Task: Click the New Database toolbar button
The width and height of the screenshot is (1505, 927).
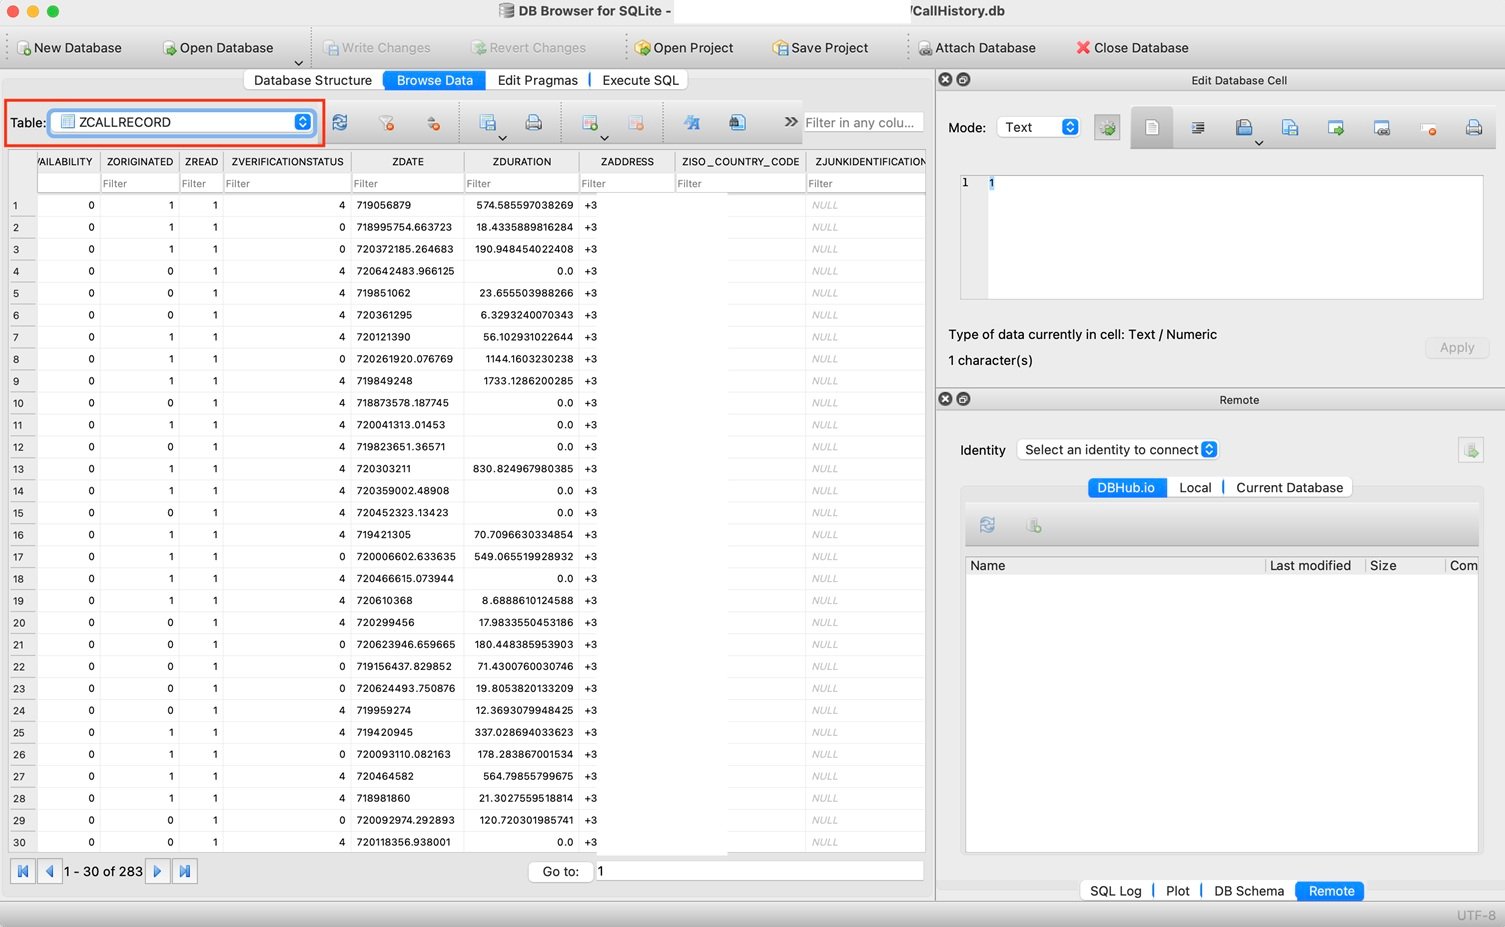Action: [x=69, y=48]
